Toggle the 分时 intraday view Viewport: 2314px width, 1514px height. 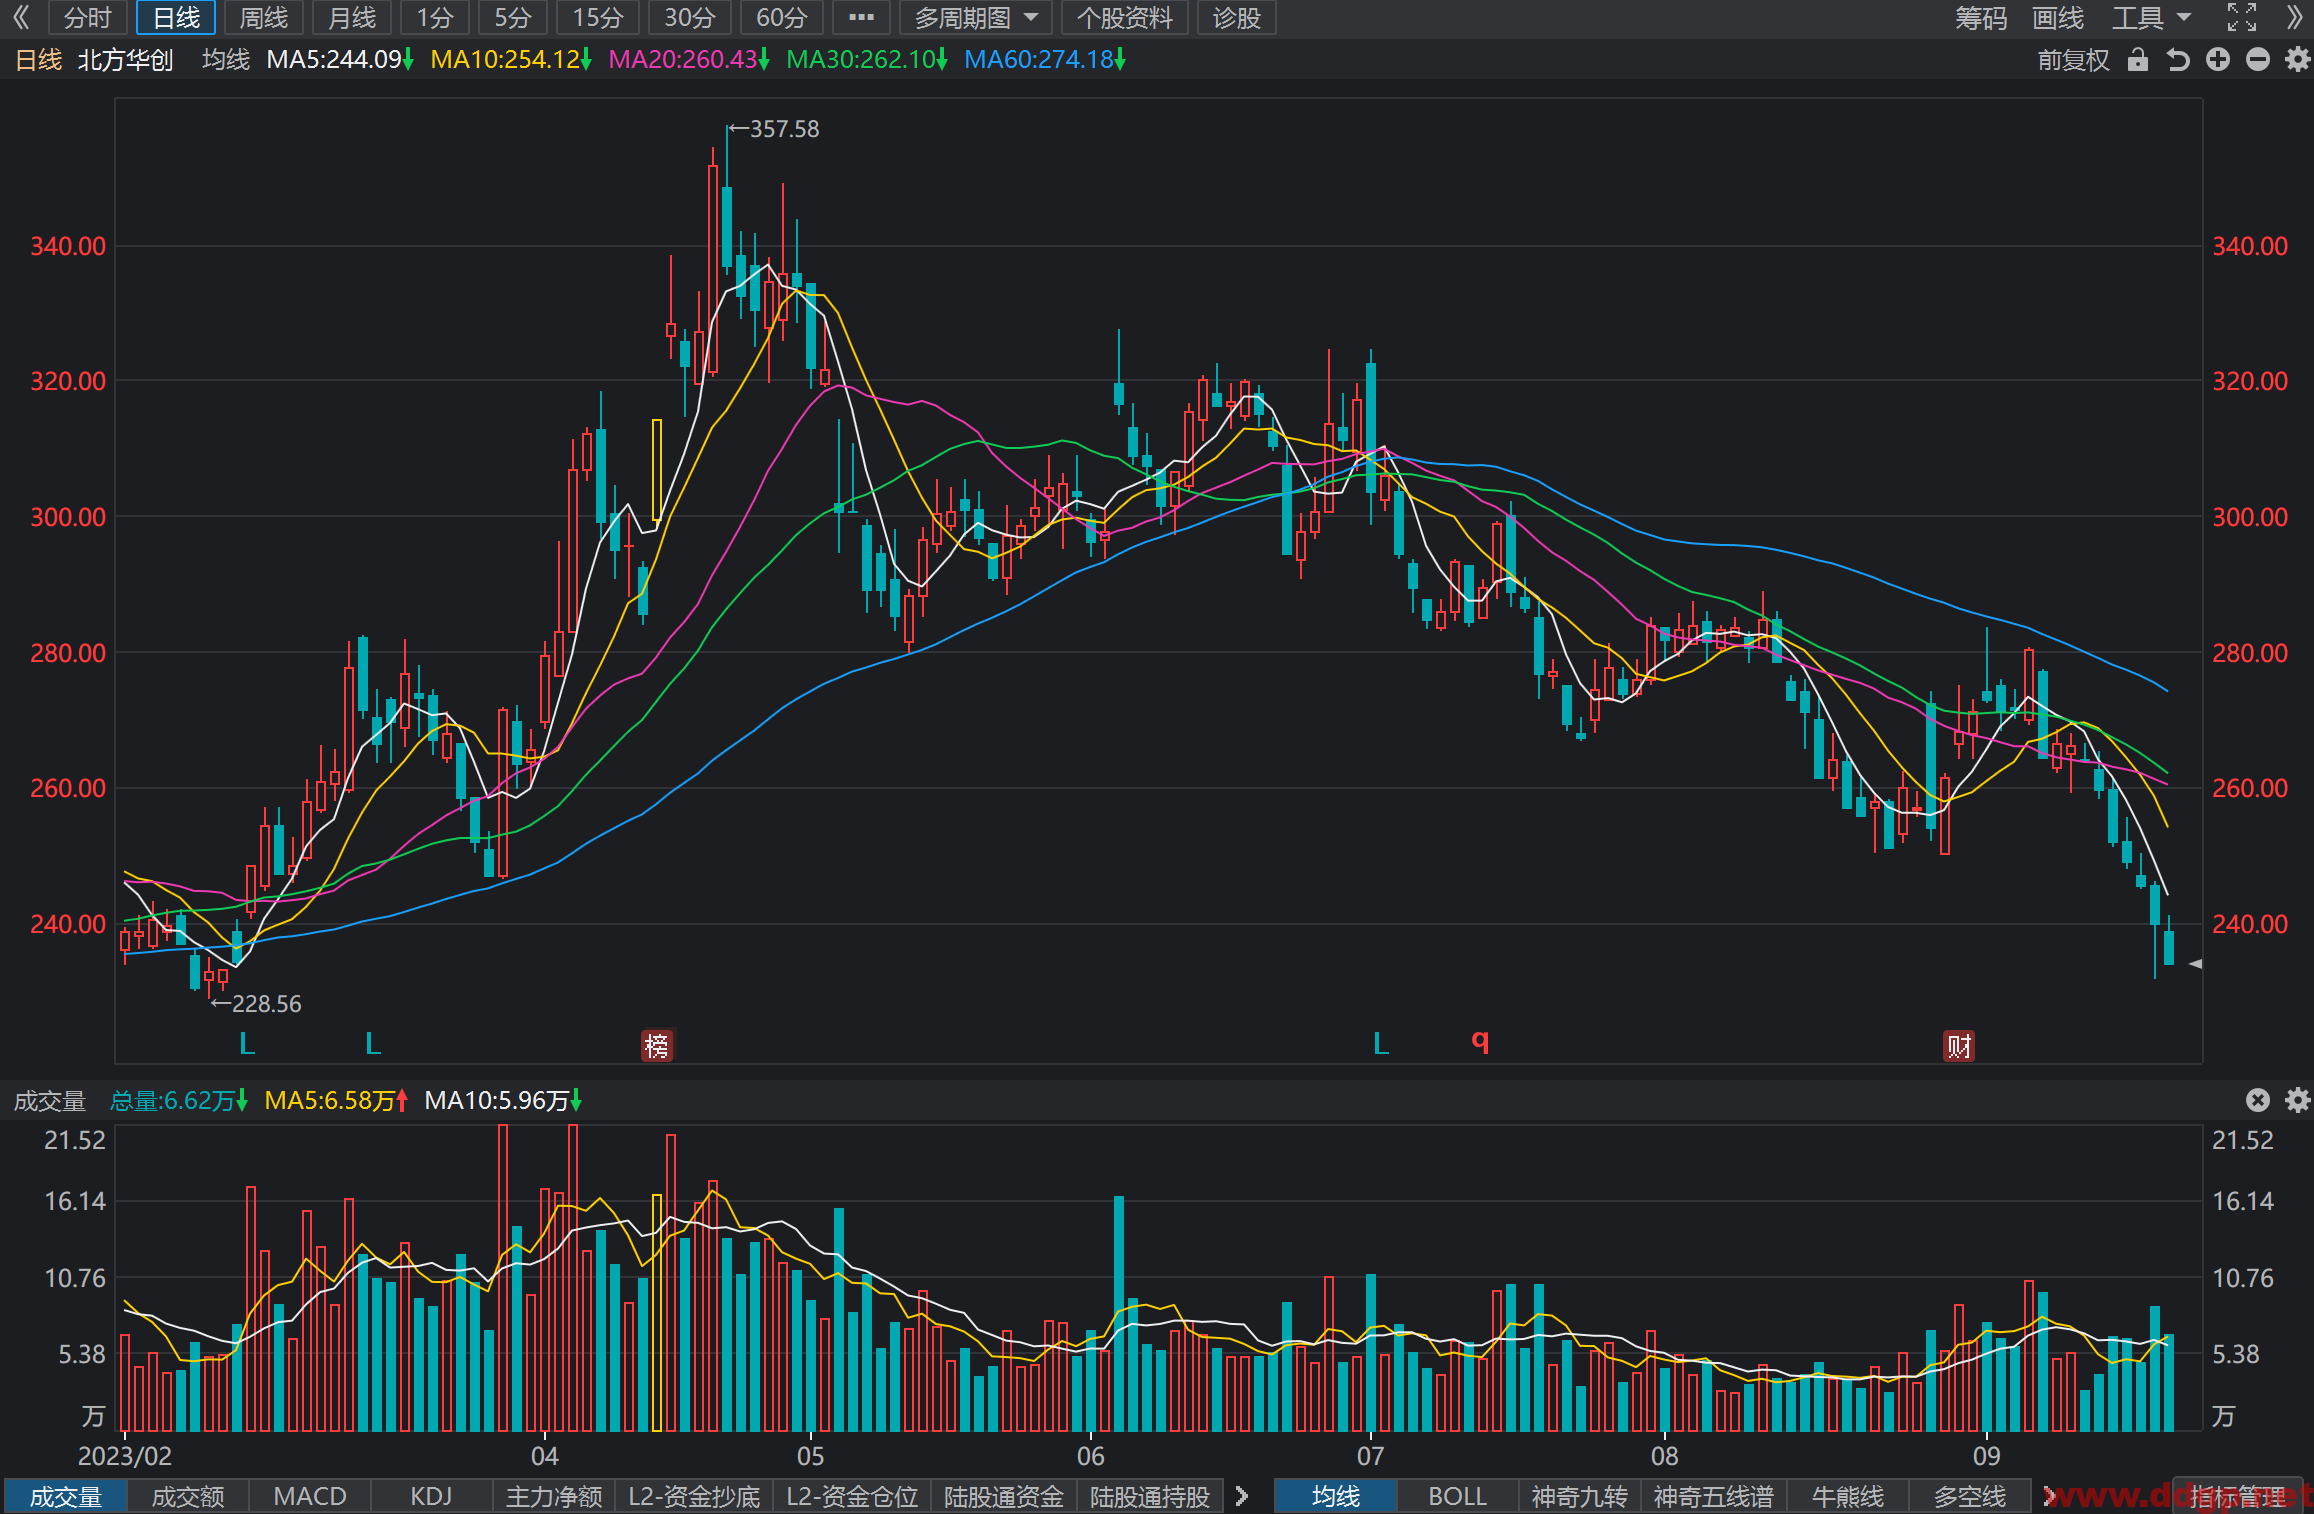click(87, 17)
